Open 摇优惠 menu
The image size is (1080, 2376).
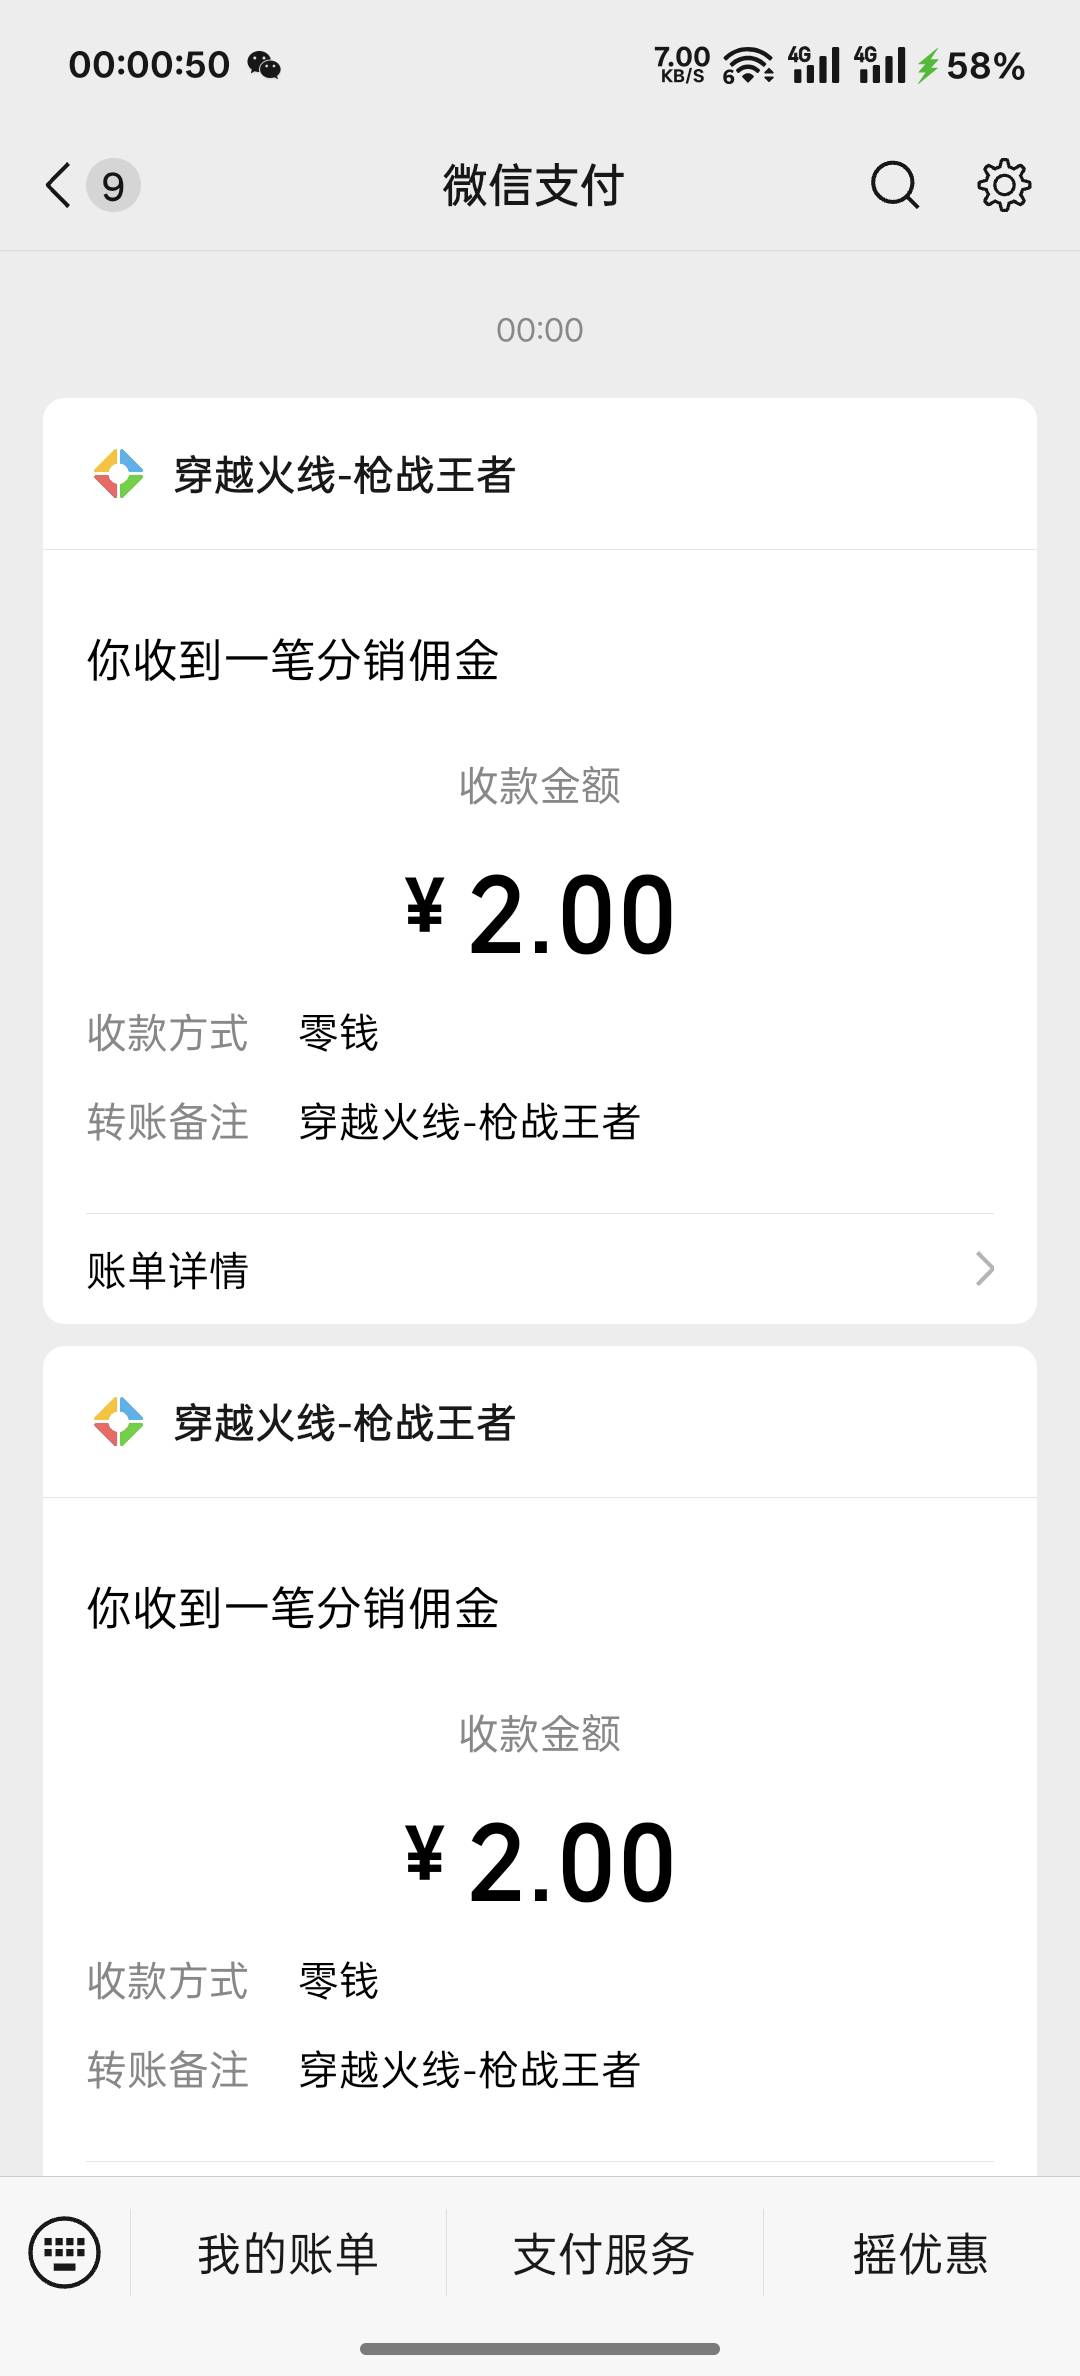point(920,2254)
